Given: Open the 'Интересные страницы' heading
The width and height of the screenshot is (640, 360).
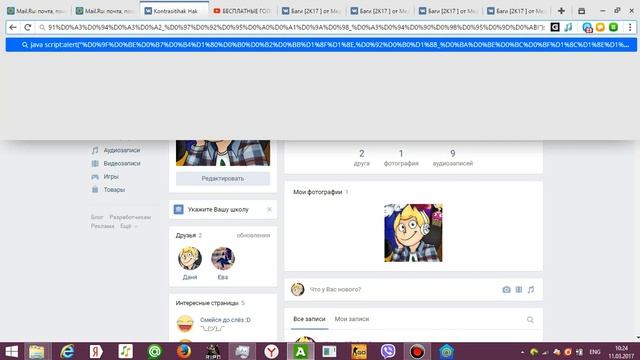Looking at the screenshot, I should pyautogui.click(x=207, y=303).
